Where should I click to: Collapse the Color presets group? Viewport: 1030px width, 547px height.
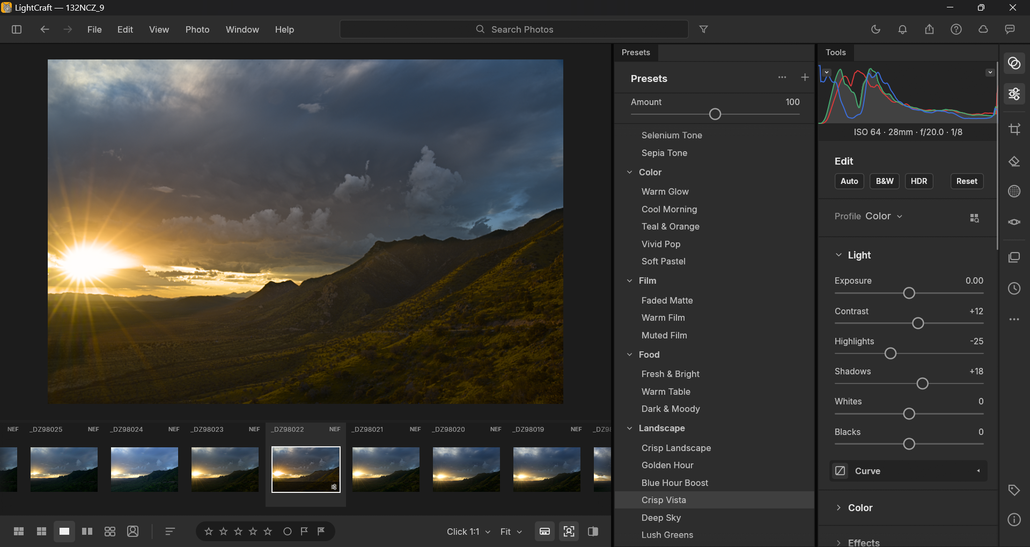pyautogui.click(x=629, y=173)
